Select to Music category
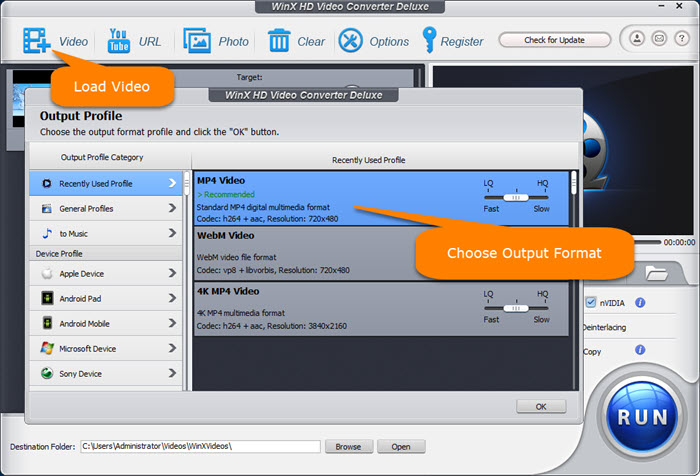 click(106, 234)
